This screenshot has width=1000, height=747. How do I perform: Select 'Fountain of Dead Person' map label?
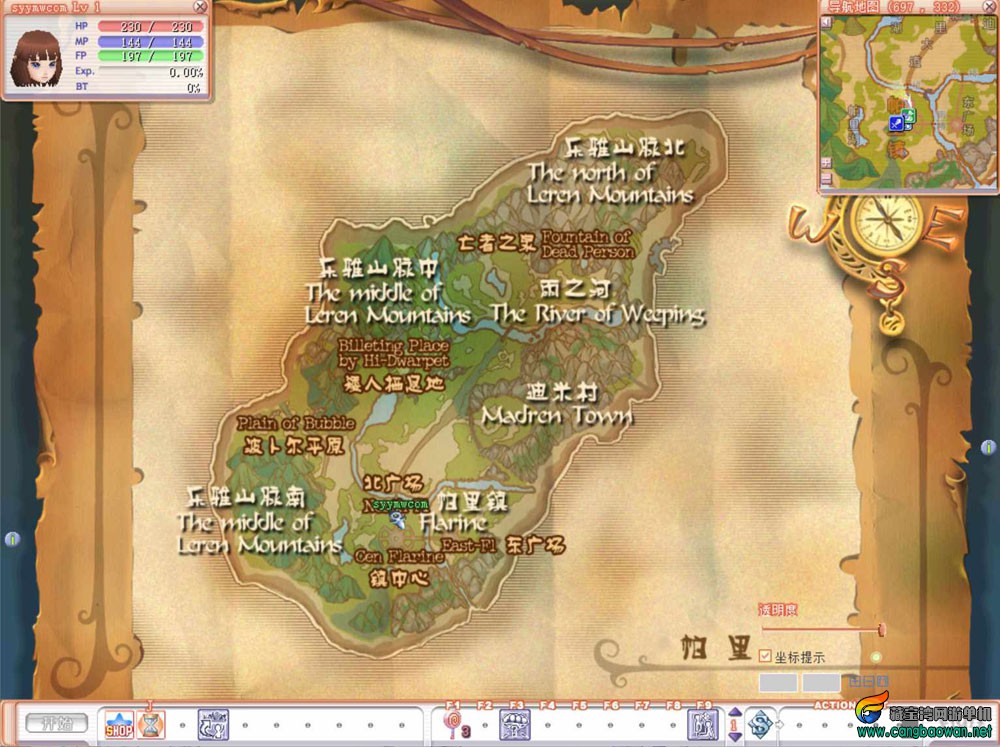tap(587, 244)
